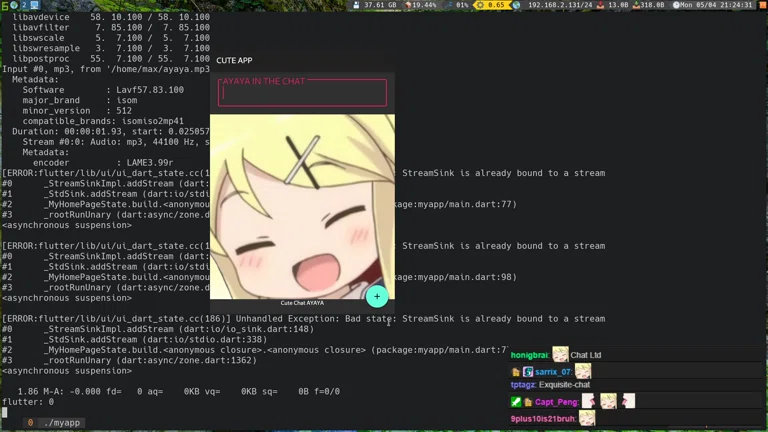Click the 'flutter: 0' terminal output line
Screen dimensions: 768x432
pyautogui.click(x=28, y=402)
